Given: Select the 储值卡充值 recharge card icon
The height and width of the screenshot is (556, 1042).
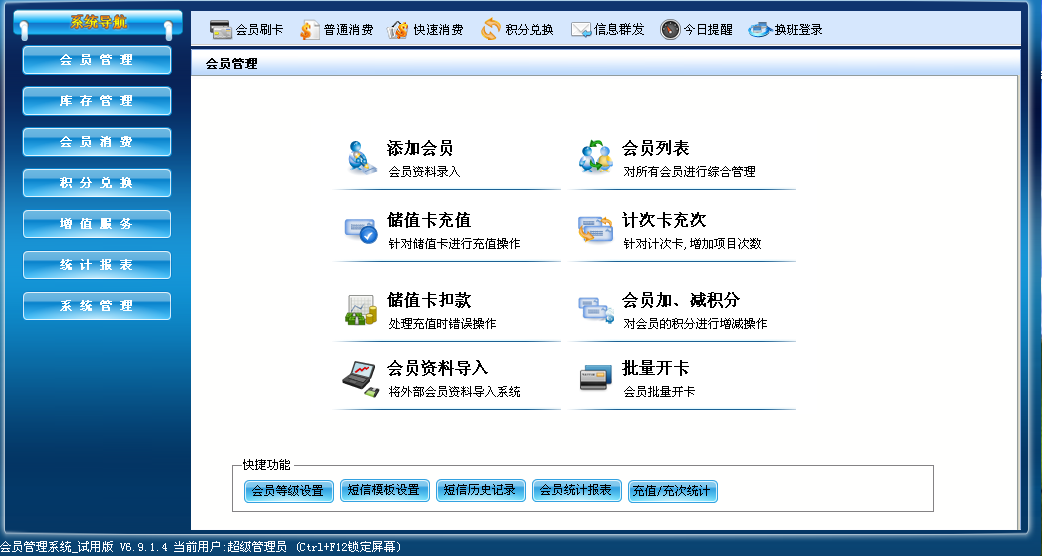Looking at the screenshot, I should [x=359, y=229].
